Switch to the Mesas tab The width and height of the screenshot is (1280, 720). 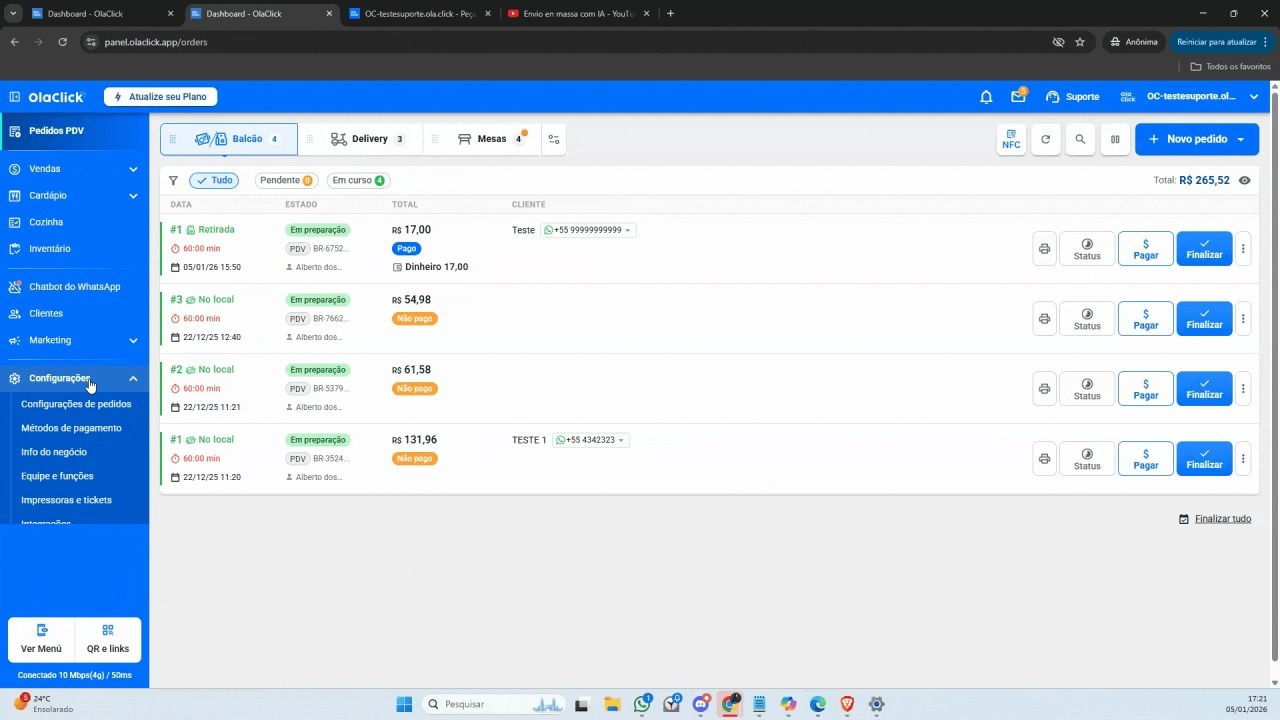[490, 139]
